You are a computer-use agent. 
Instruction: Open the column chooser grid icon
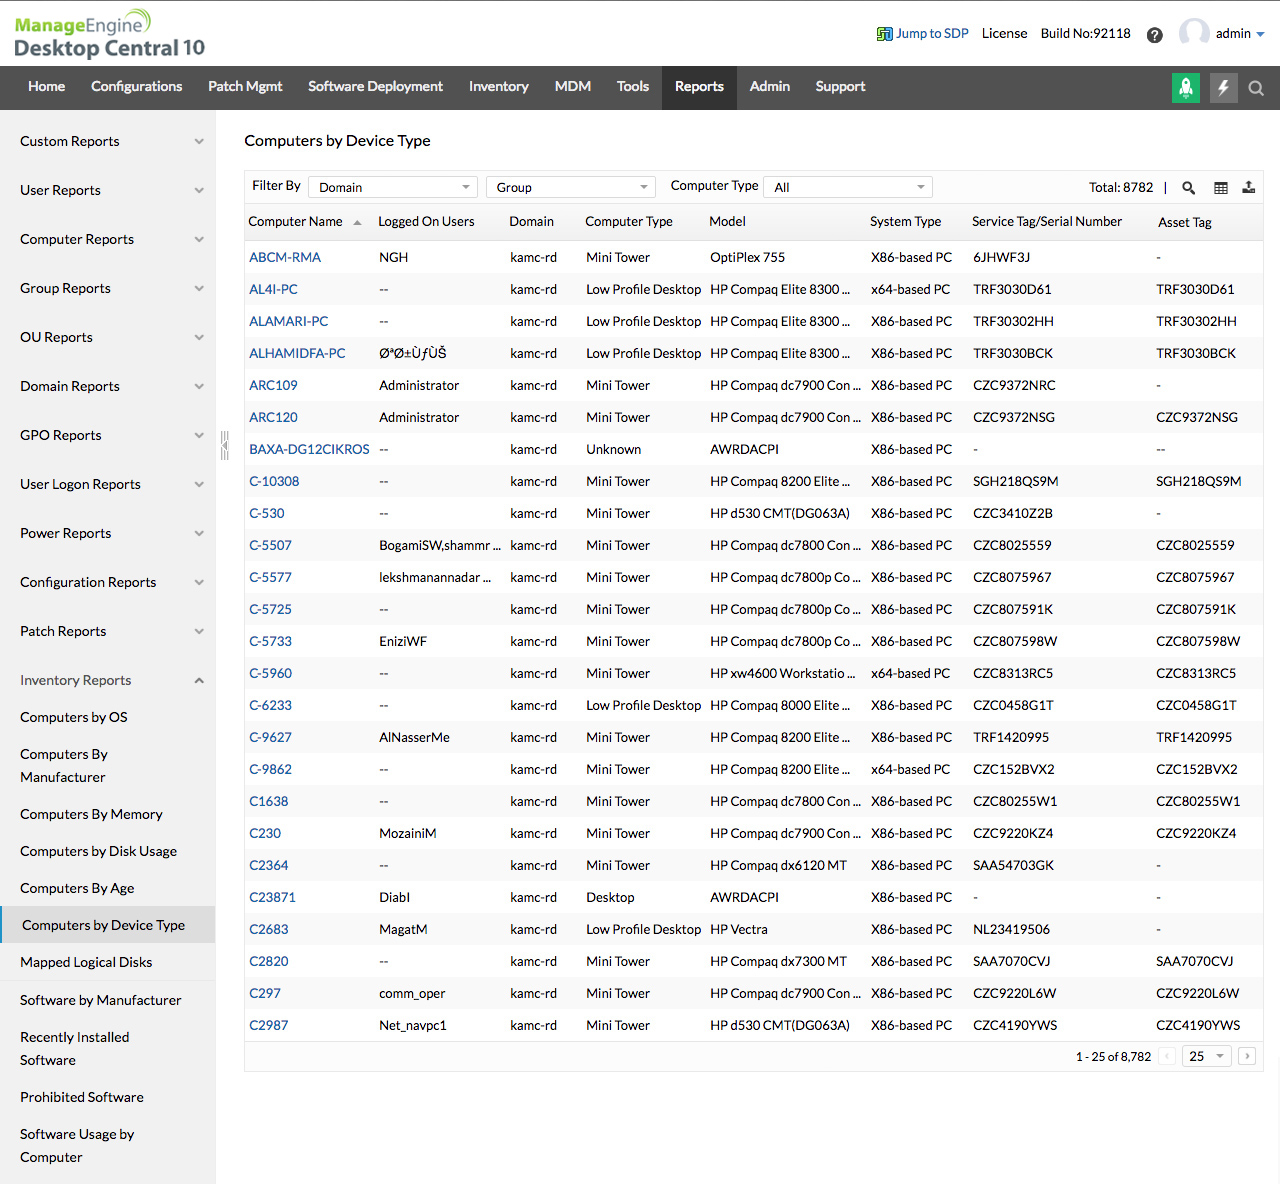1221,187
